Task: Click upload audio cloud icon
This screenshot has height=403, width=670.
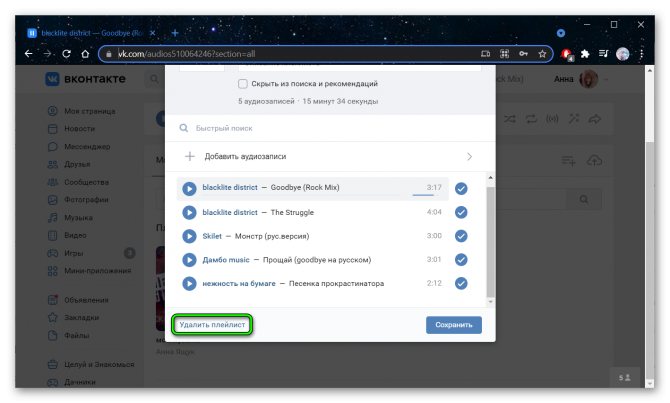Action: 594,161
